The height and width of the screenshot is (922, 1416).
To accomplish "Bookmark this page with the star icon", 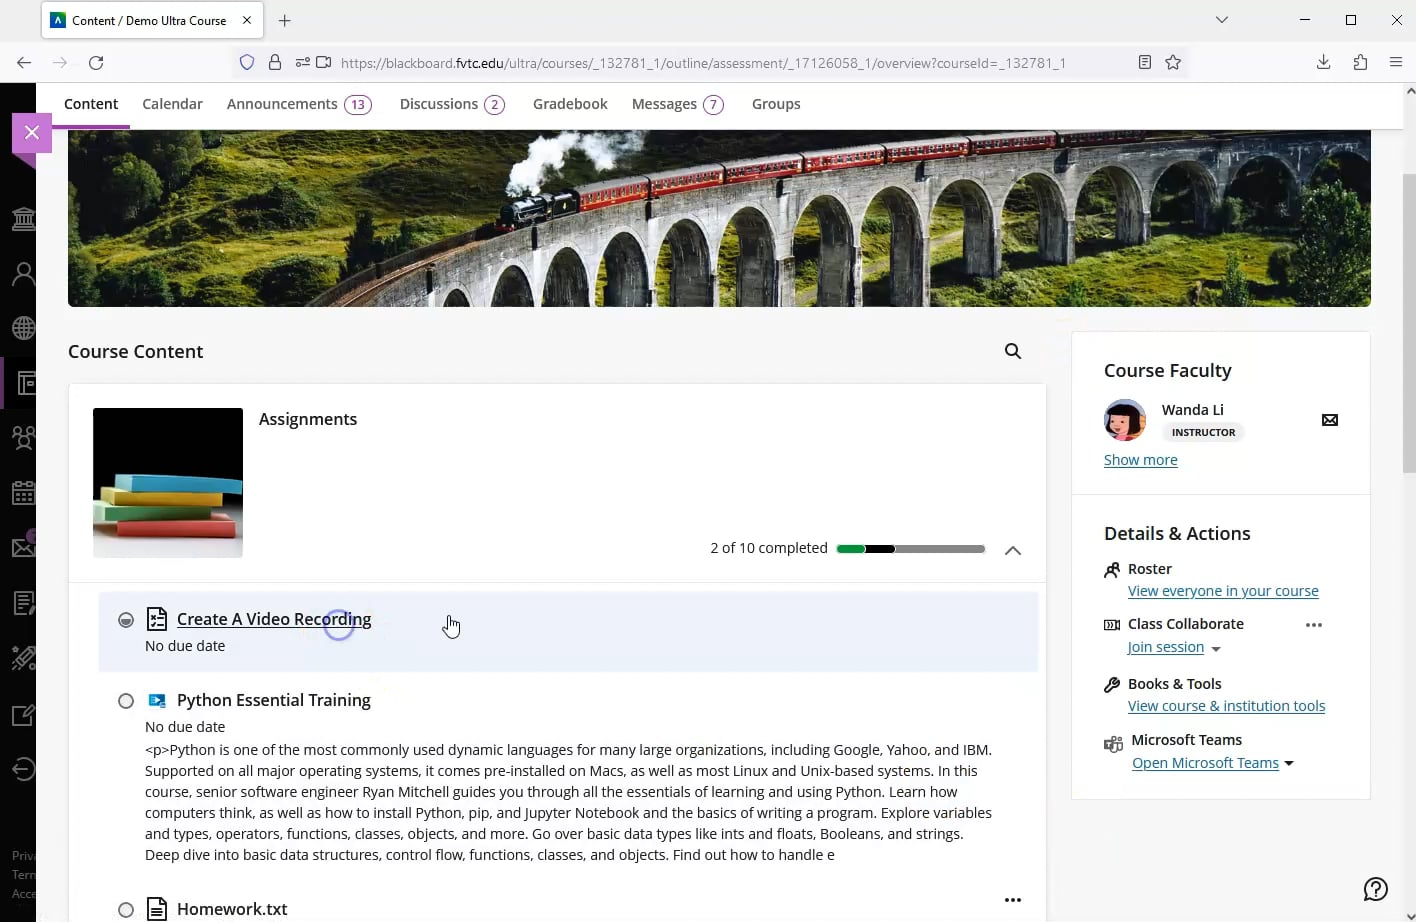I will point(1173,62).
